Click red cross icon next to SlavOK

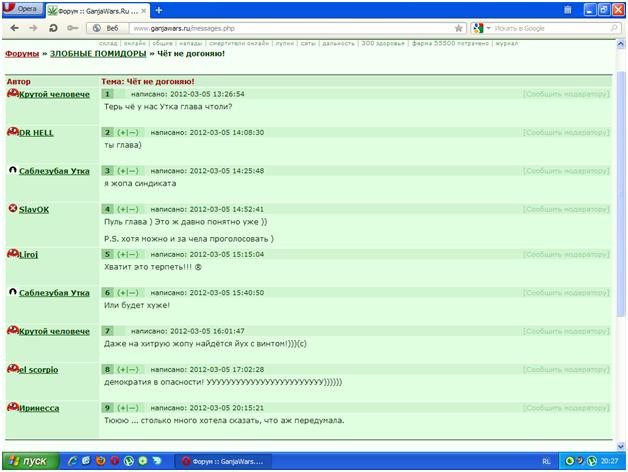(x=13, y=208)
